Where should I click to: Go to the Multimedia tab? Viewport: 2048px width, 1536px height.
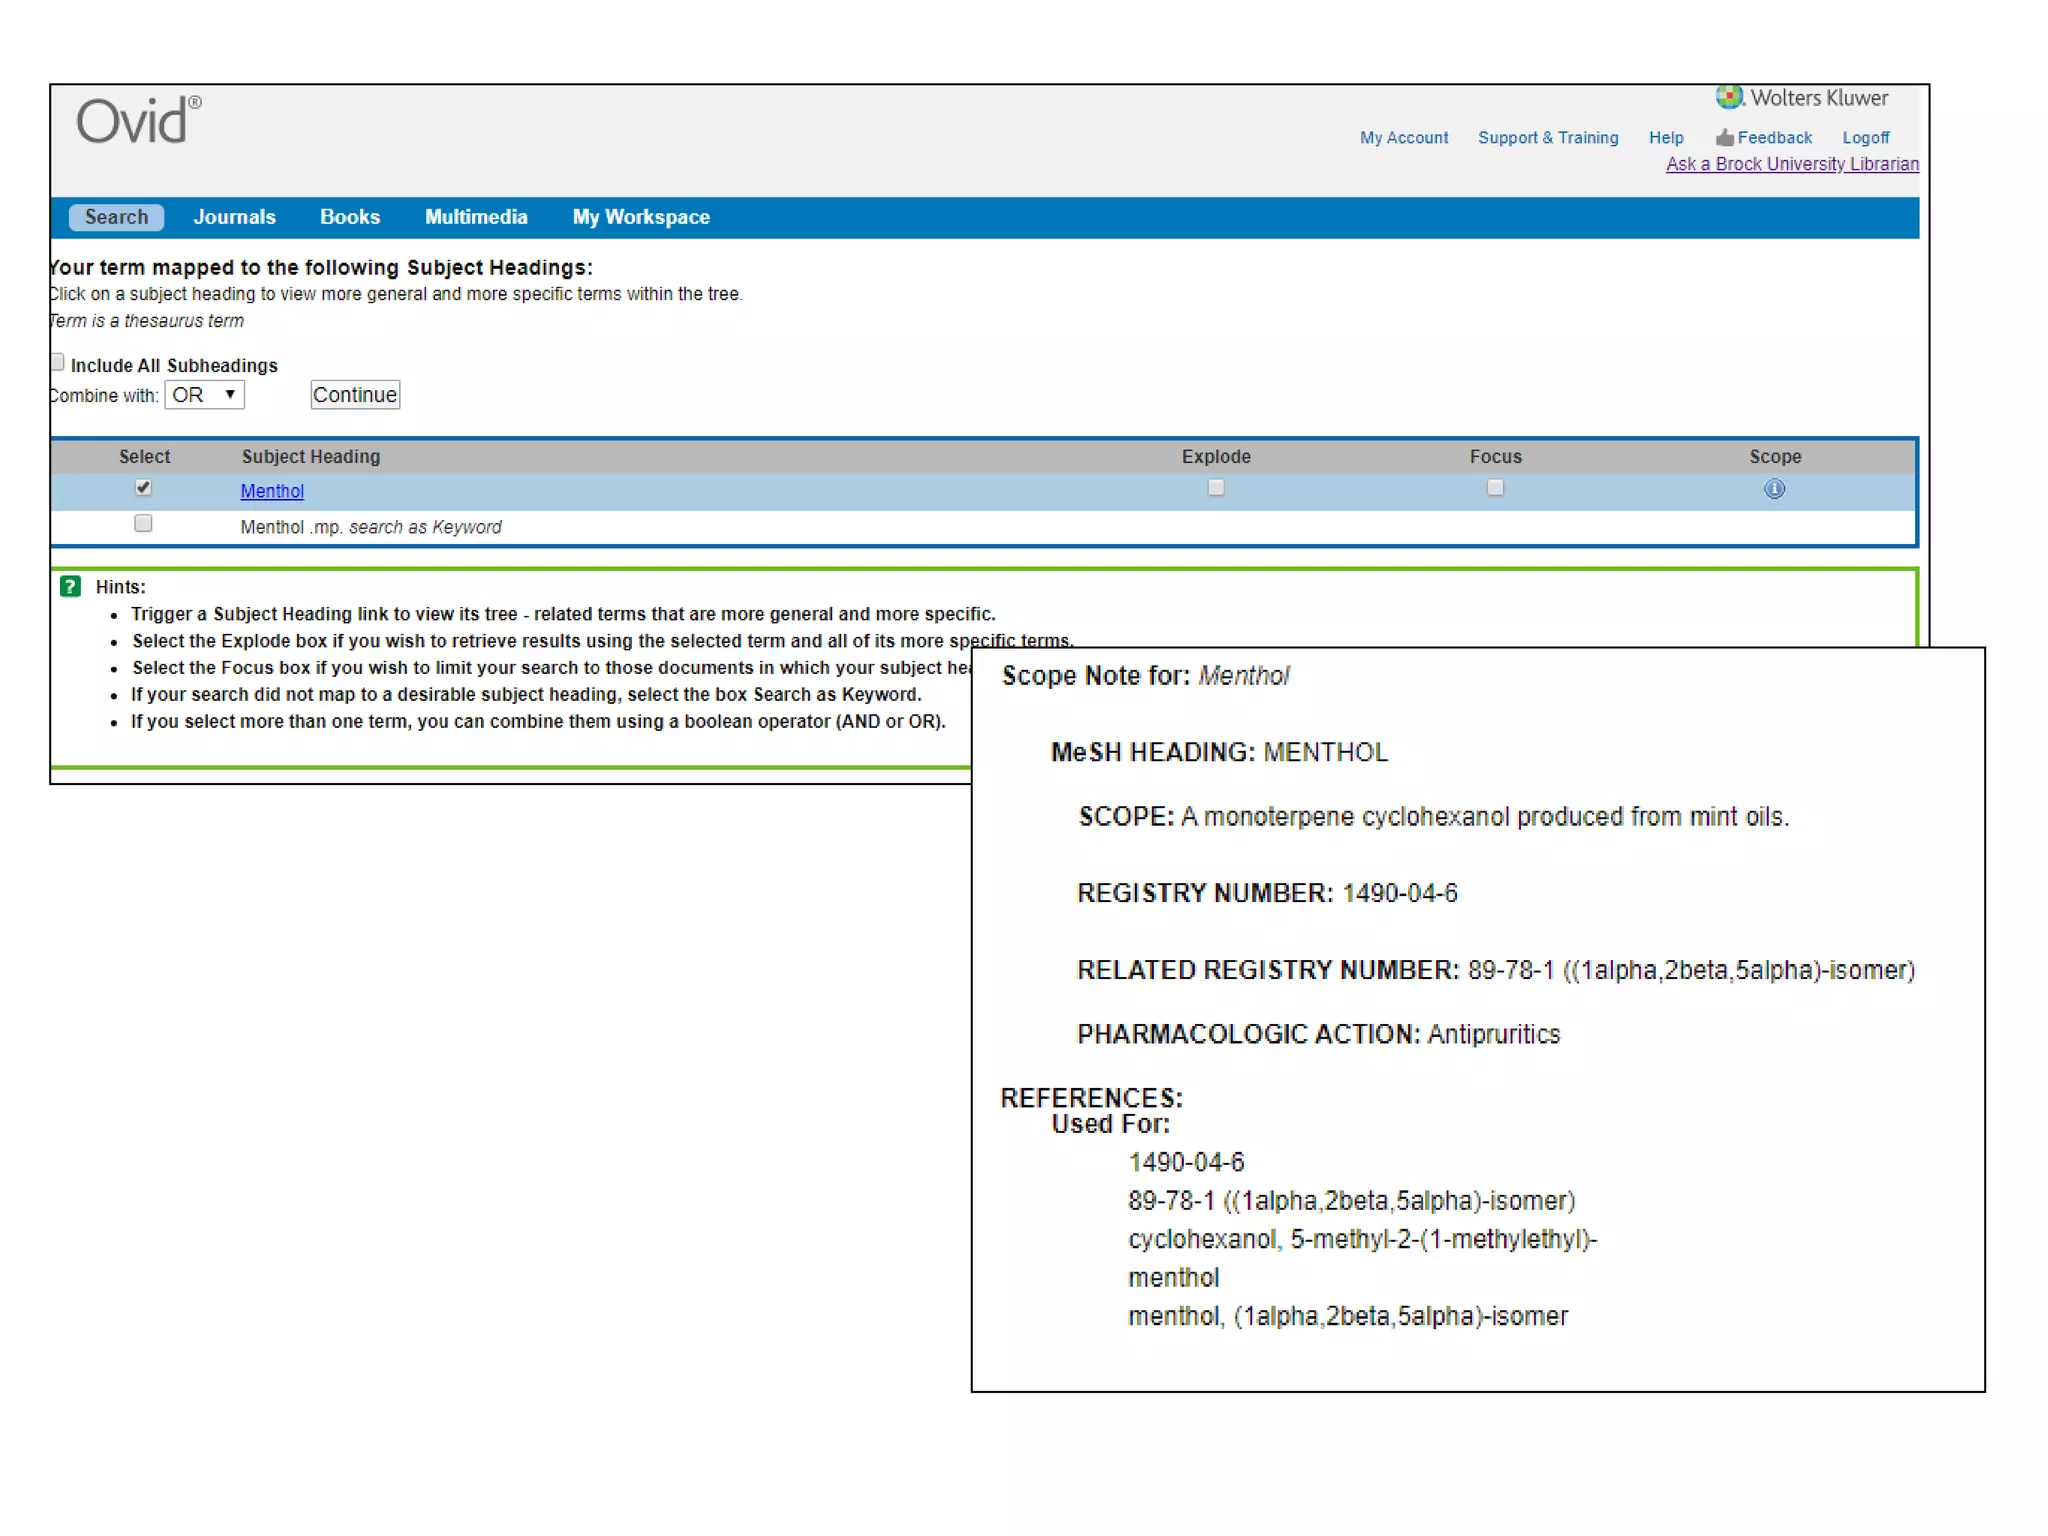pos(475,217)
